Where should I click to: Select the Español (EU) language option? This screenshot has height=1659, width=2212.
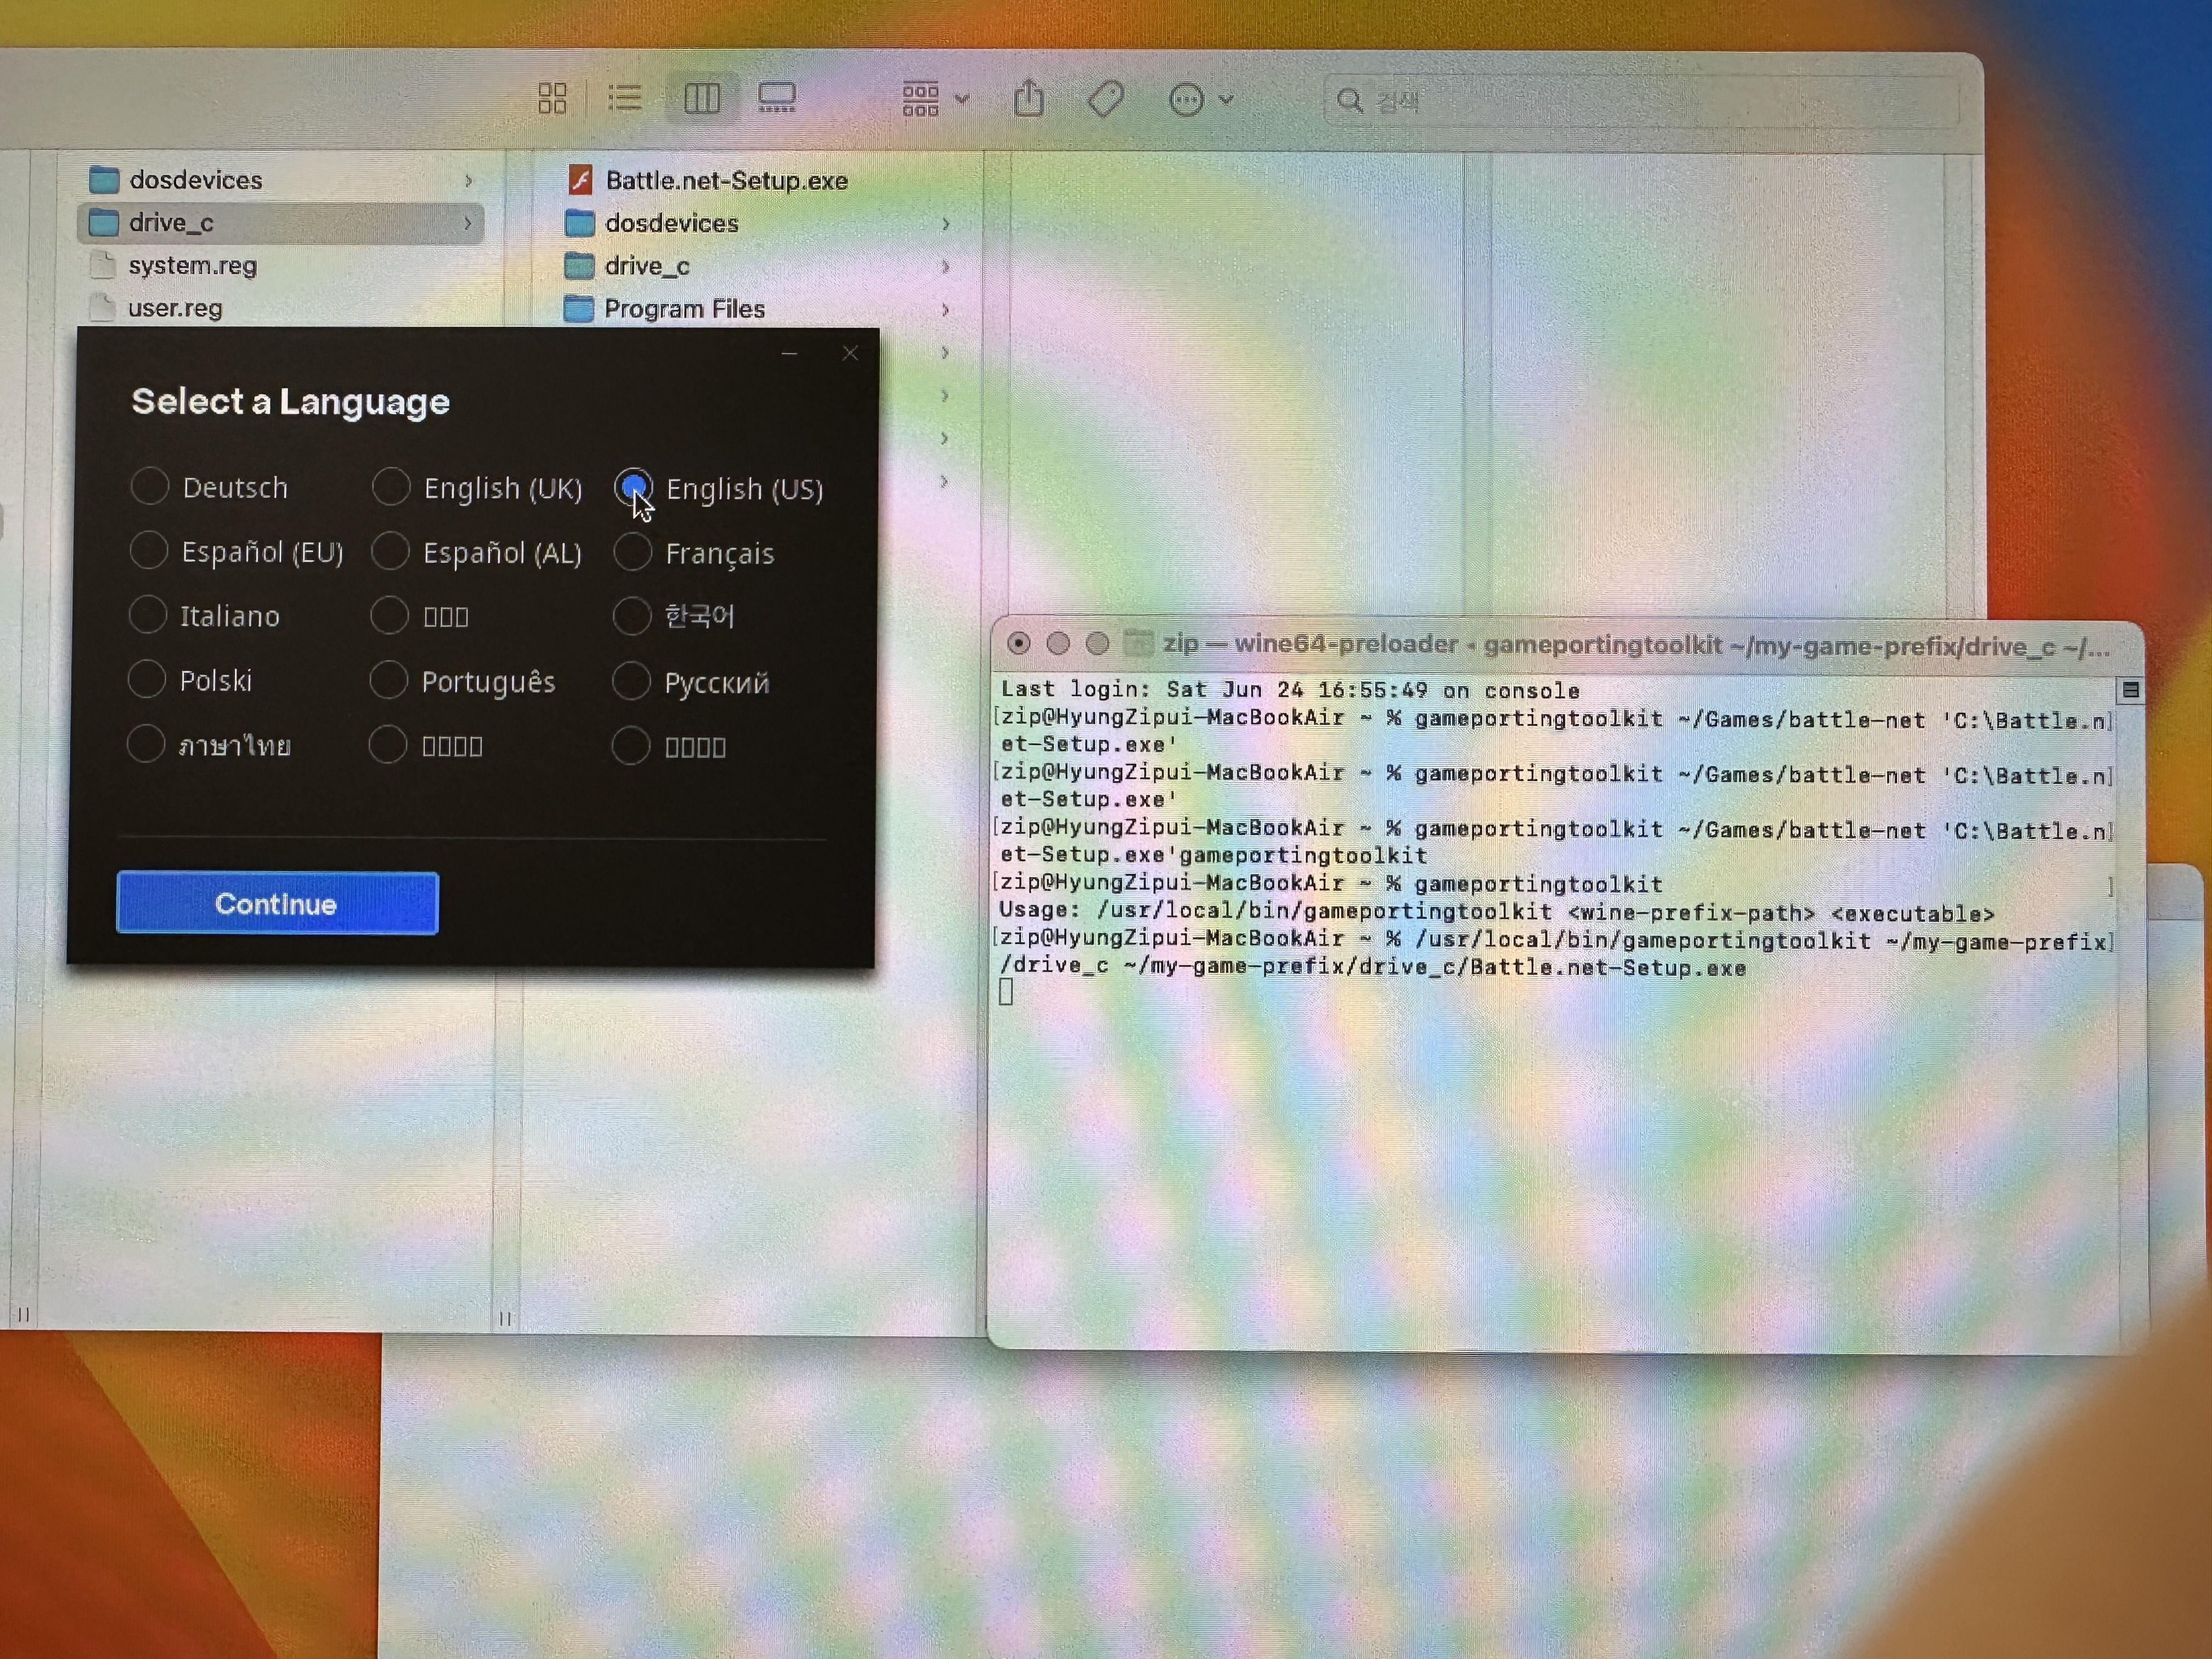(237, 551)
